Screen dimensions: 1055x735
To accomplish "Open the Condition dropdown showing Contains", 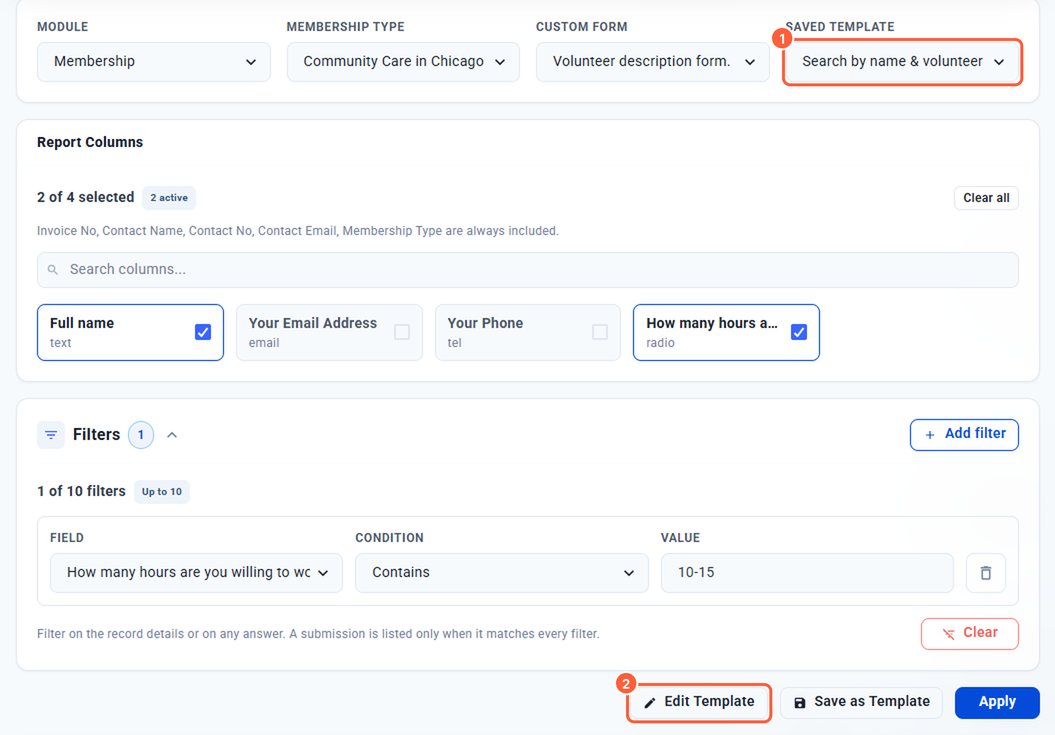I will (x=502, y=573).
